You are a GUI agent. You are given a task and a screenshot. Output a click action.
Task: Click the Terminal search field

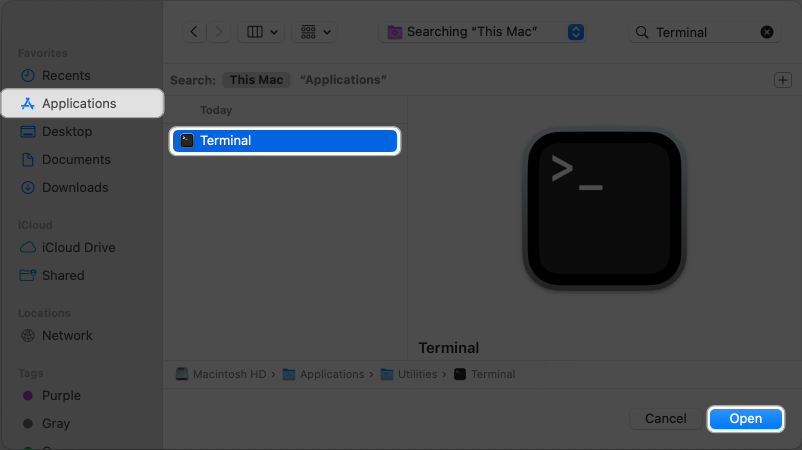(x=705, y=32)
